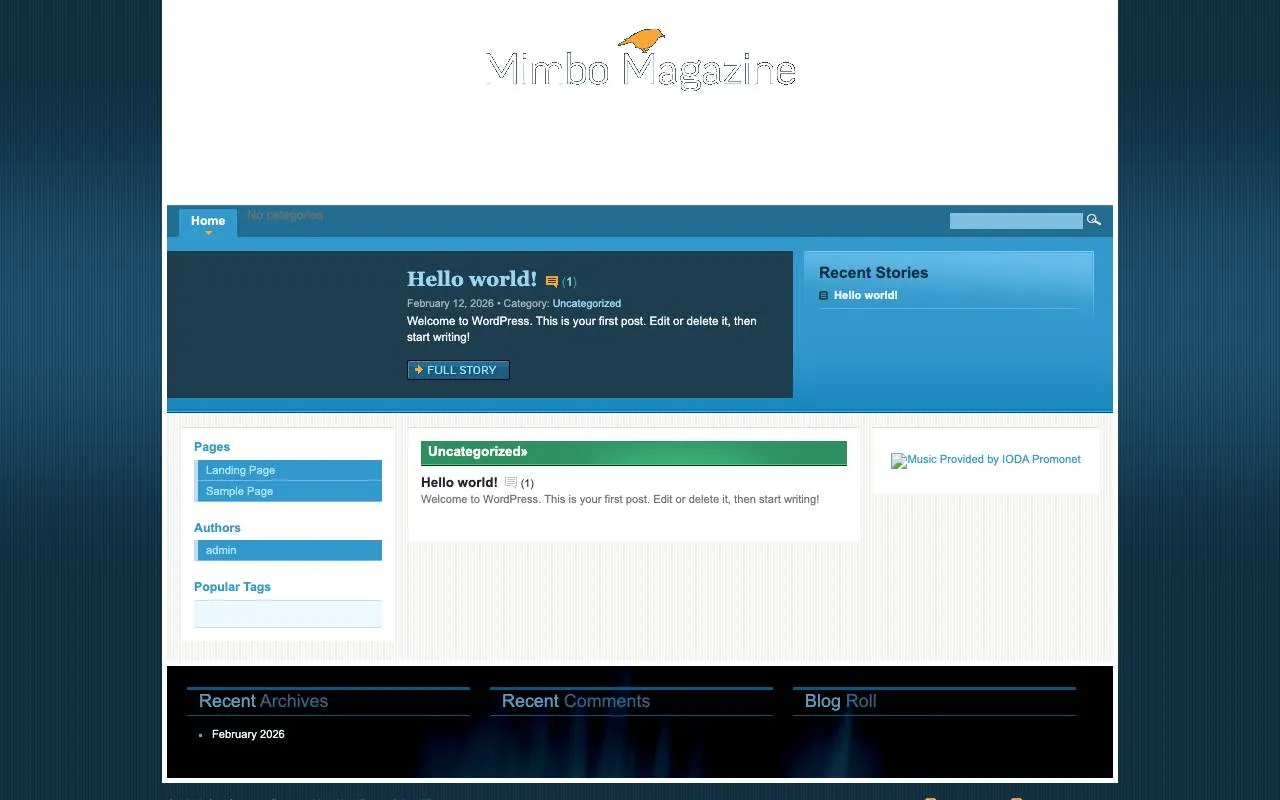Click the FULL STORY button
Image resolution: width=1280 pixels, height=800 pixels.
(458, 370)
